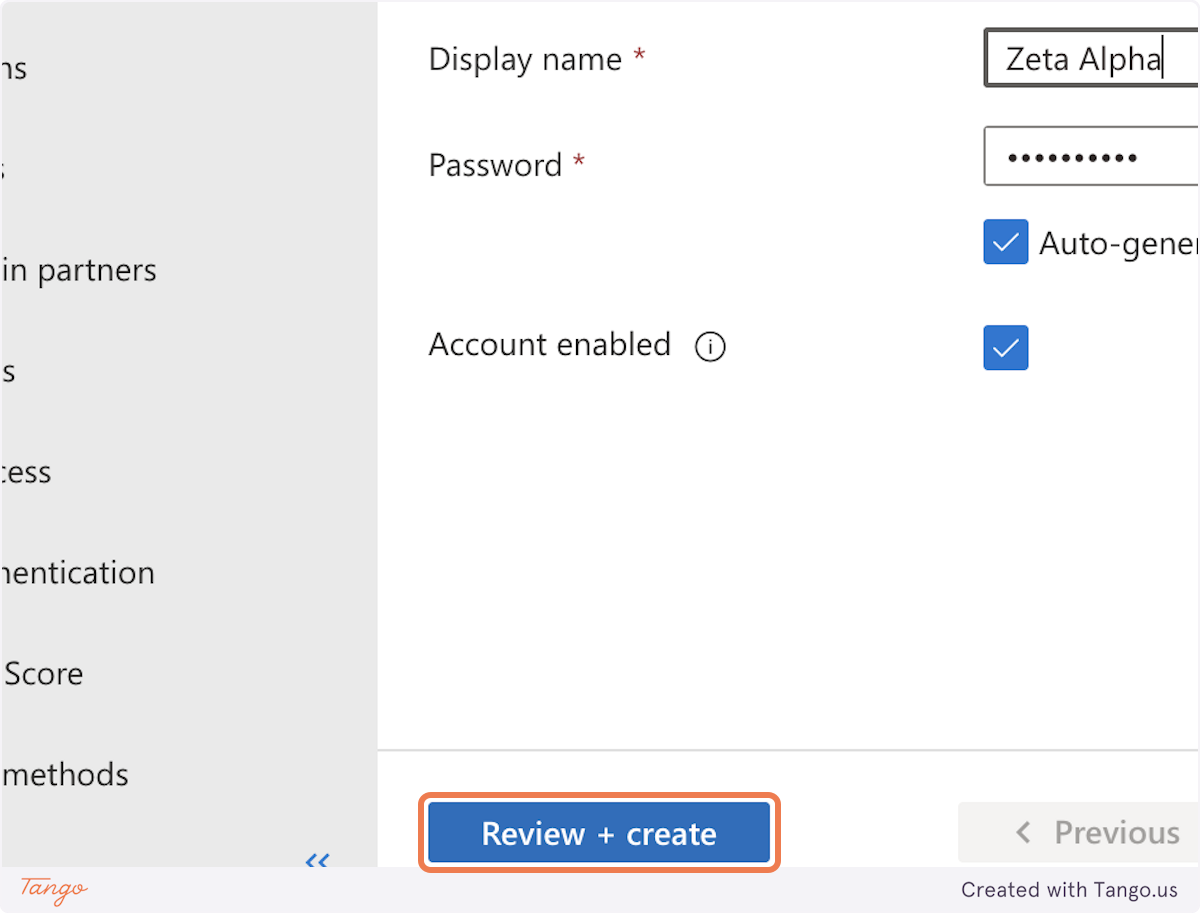
Task: Open the Created with Tango.us link
Action: pos(1068,890)
